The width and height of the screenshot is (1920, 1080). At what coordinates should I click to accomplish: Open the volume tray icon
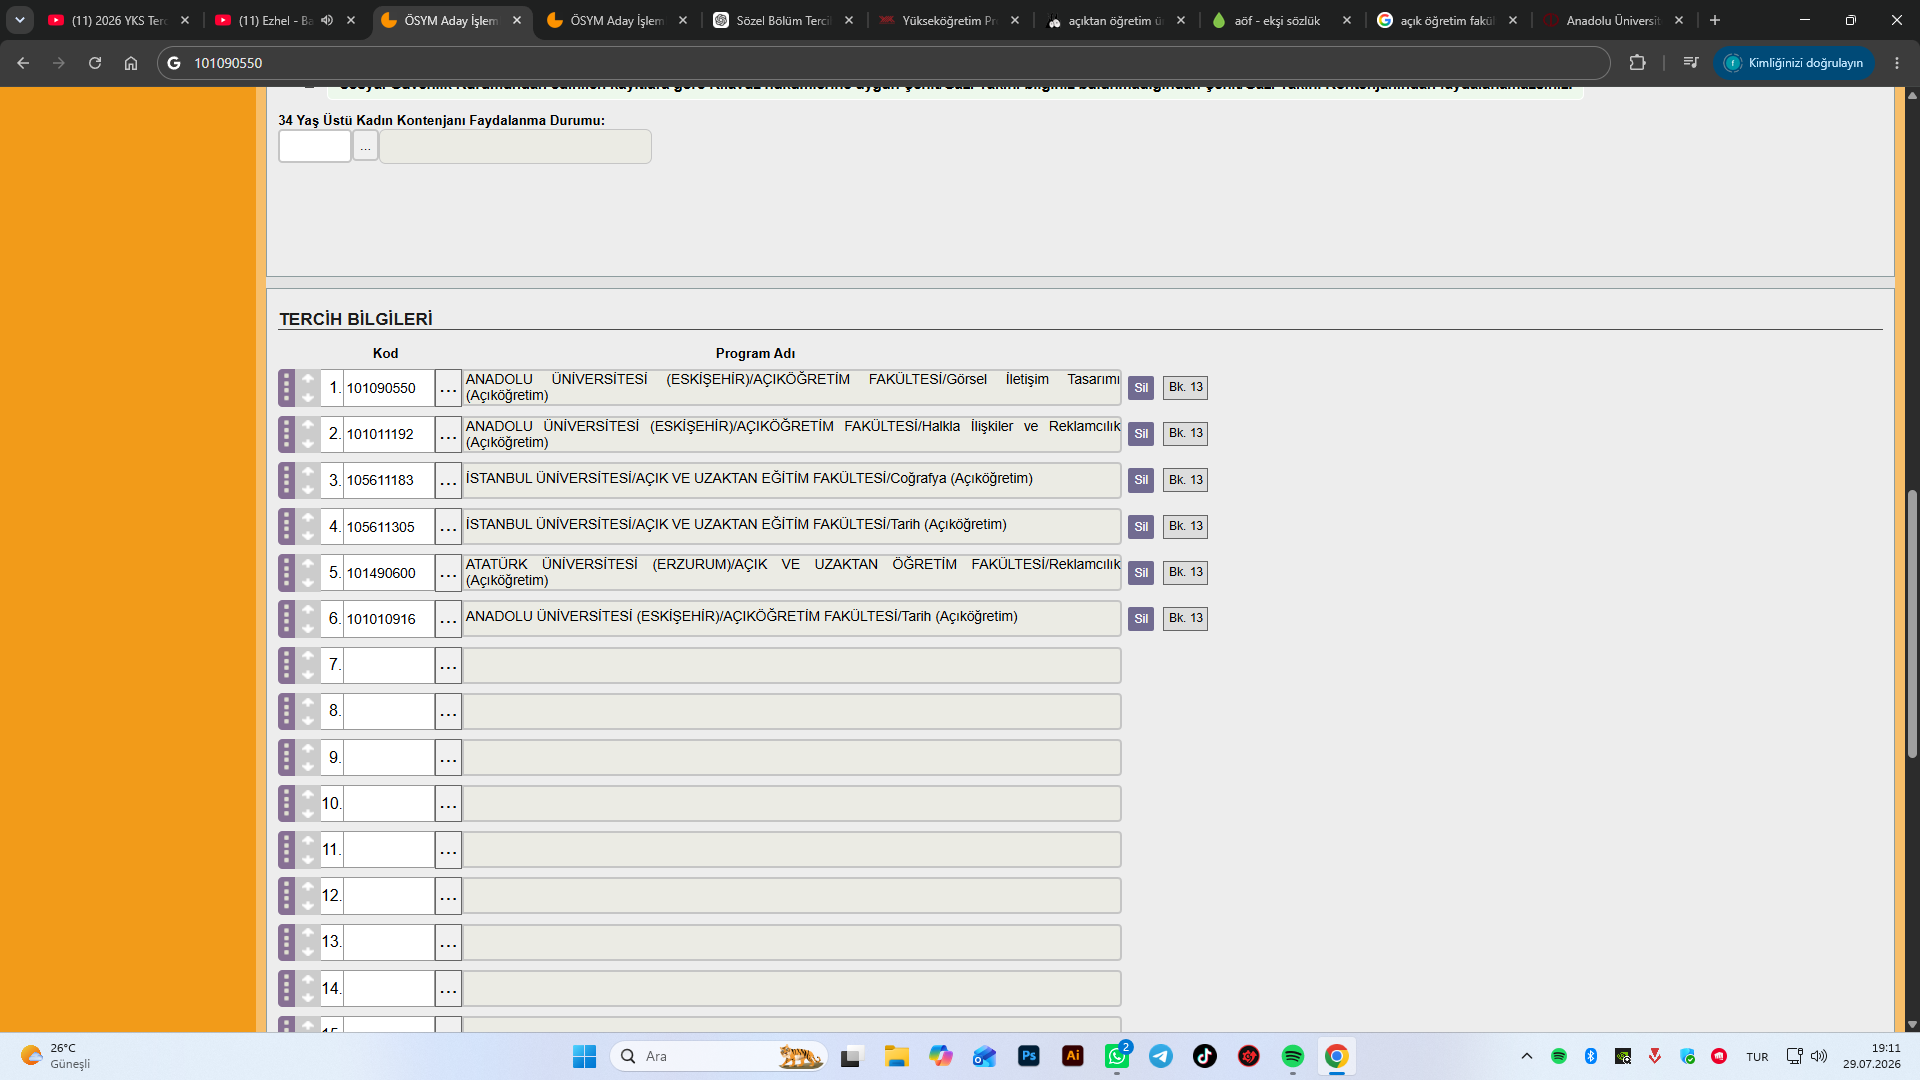(x=1819, y=1056)
